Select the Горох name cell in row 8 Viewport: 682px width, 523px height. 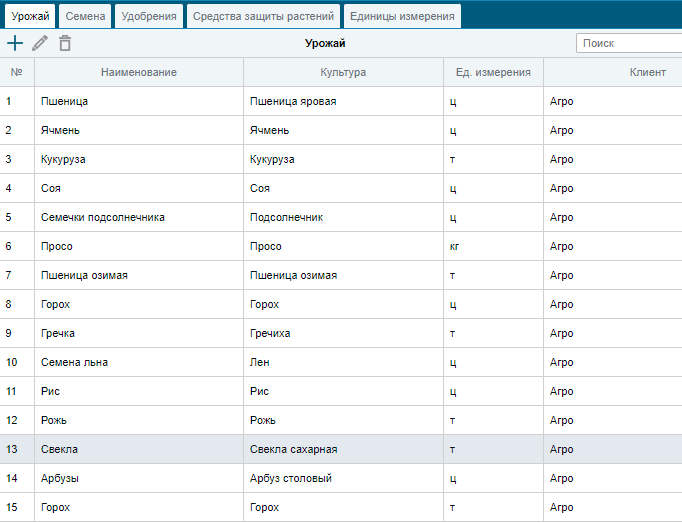pyautogui.click(x=139, y=304)
